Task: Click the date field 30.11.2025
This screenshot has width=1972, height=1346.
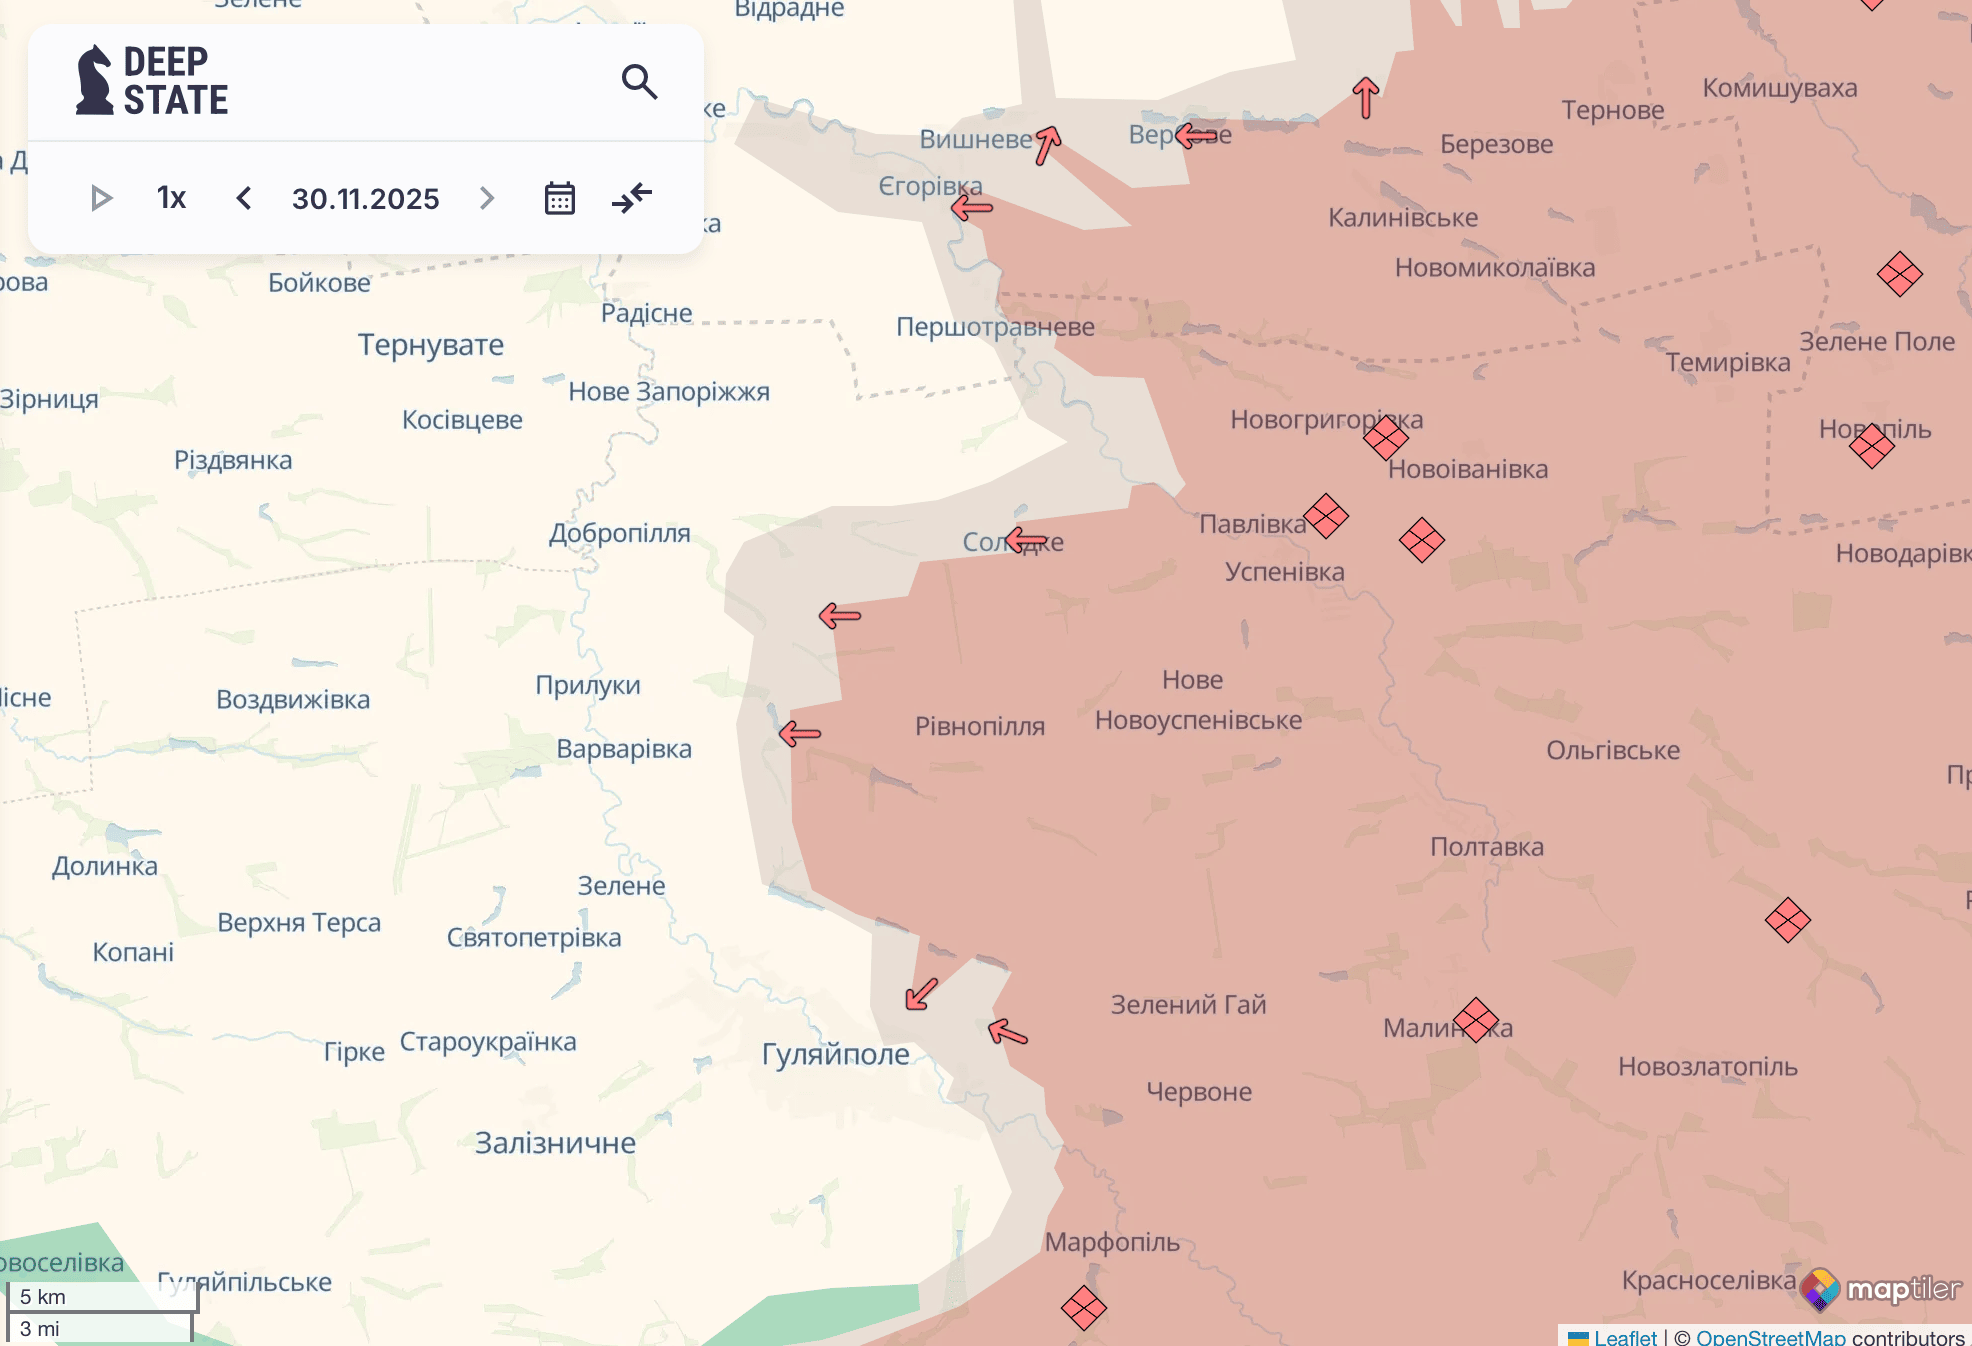Action: click(365, 198)
